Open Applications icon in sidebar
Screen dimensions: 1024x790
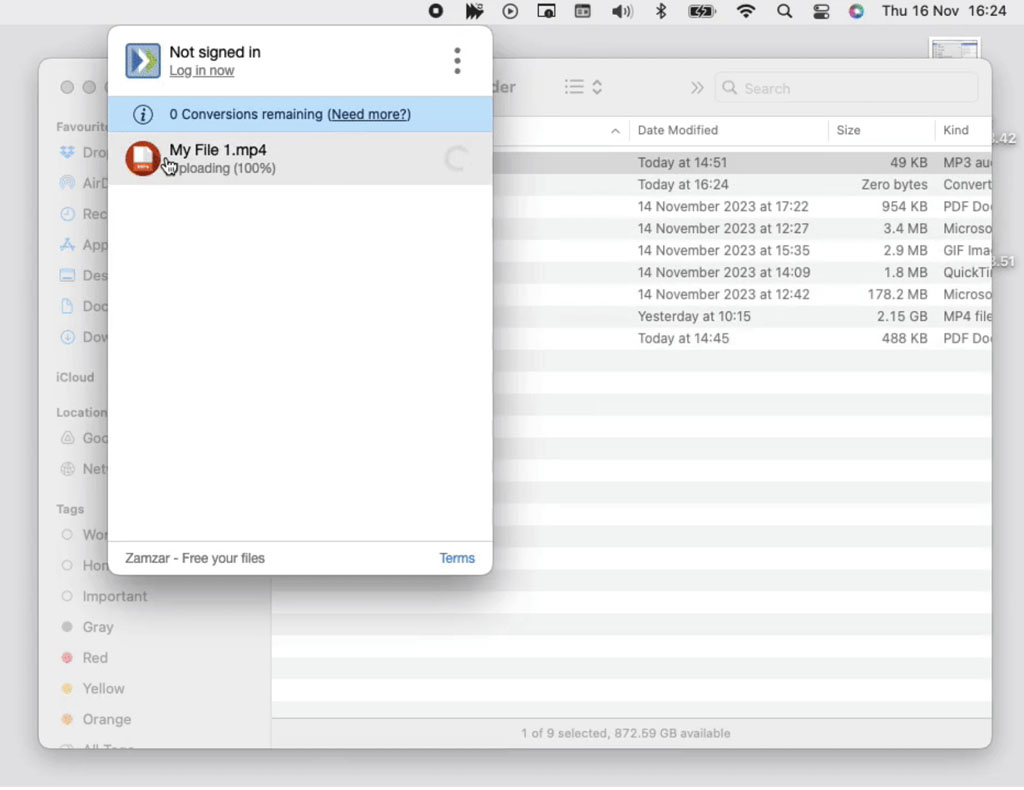(x=67, y=245)
